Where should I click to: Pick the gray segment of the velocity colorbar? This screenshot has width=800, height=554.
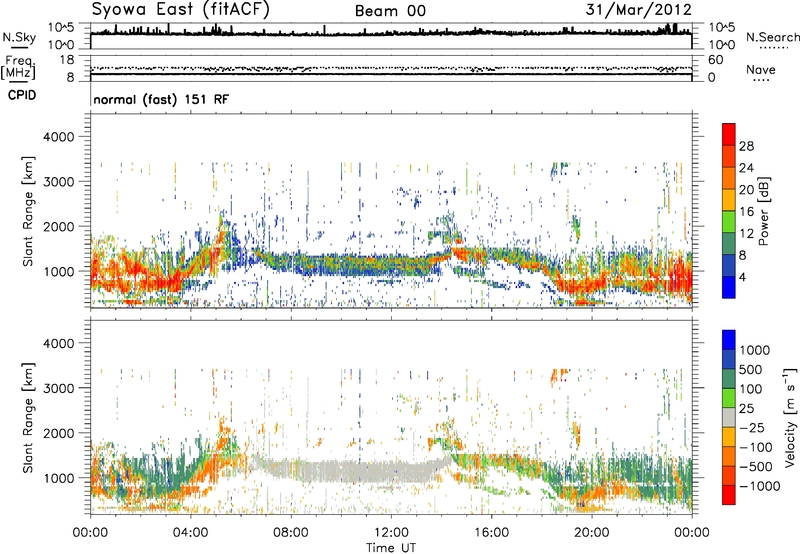(x=729, y=418)
